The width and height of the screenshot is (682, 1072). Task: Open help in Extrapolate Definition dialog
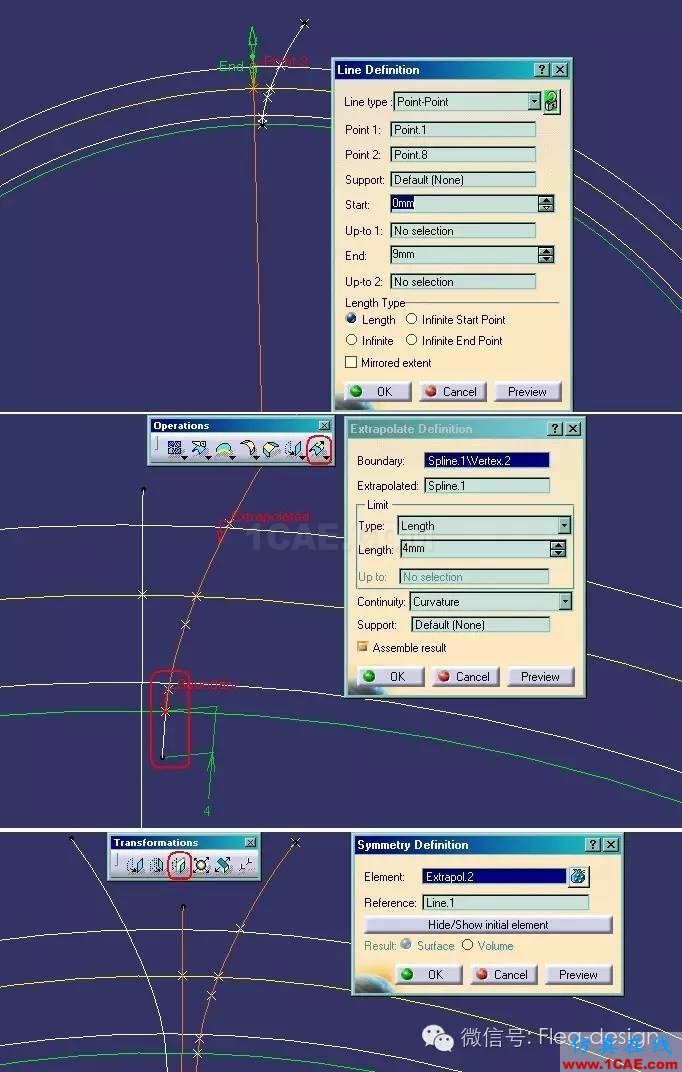(x=556, y=429)
